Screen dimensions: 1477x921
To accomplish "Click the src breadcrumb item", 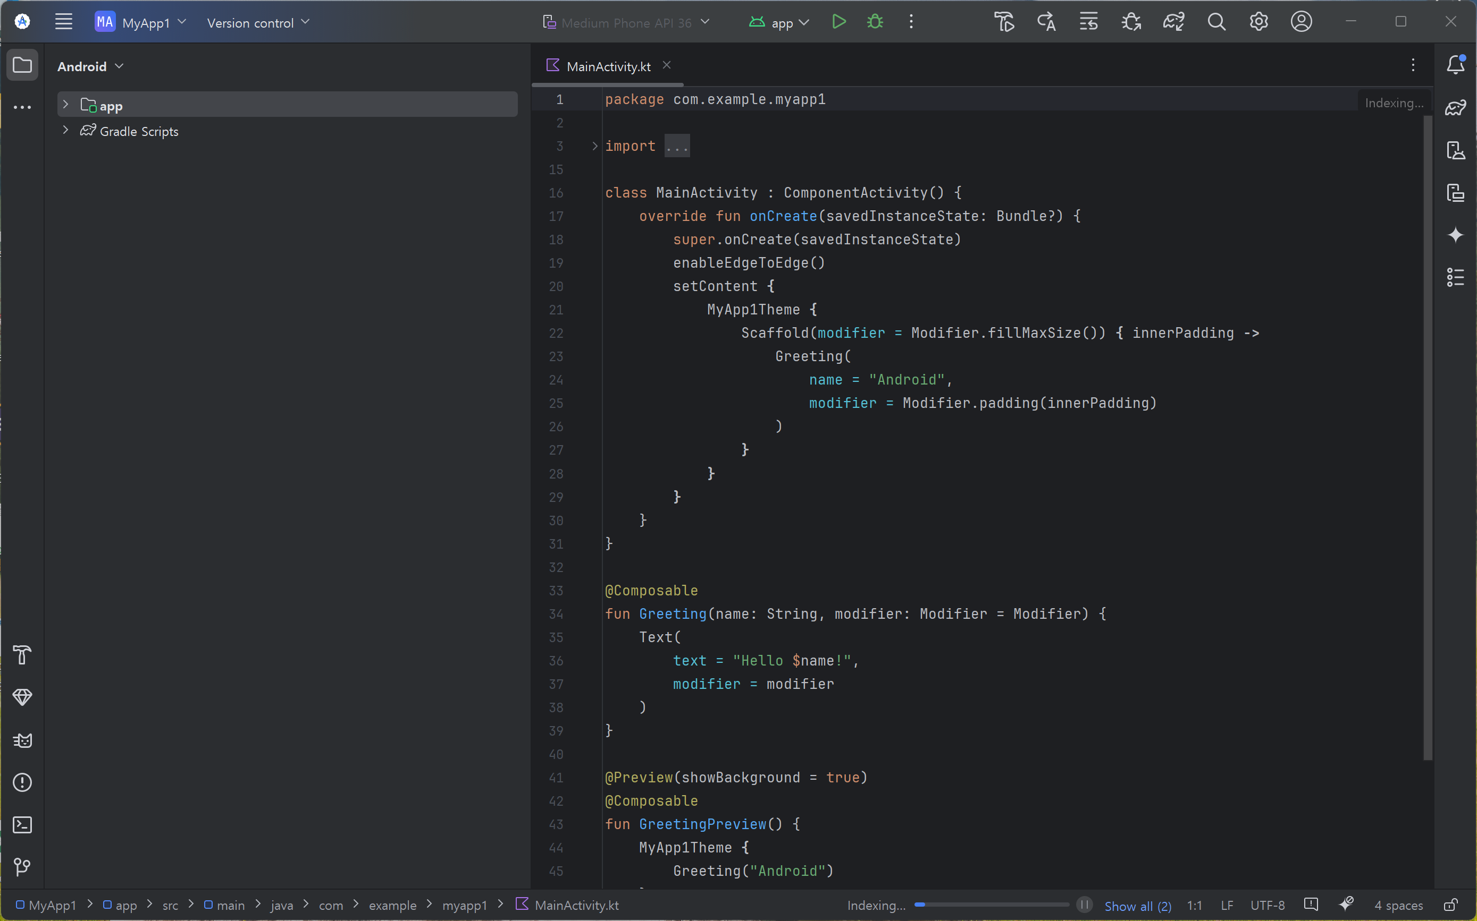I will tap(170, 905).
